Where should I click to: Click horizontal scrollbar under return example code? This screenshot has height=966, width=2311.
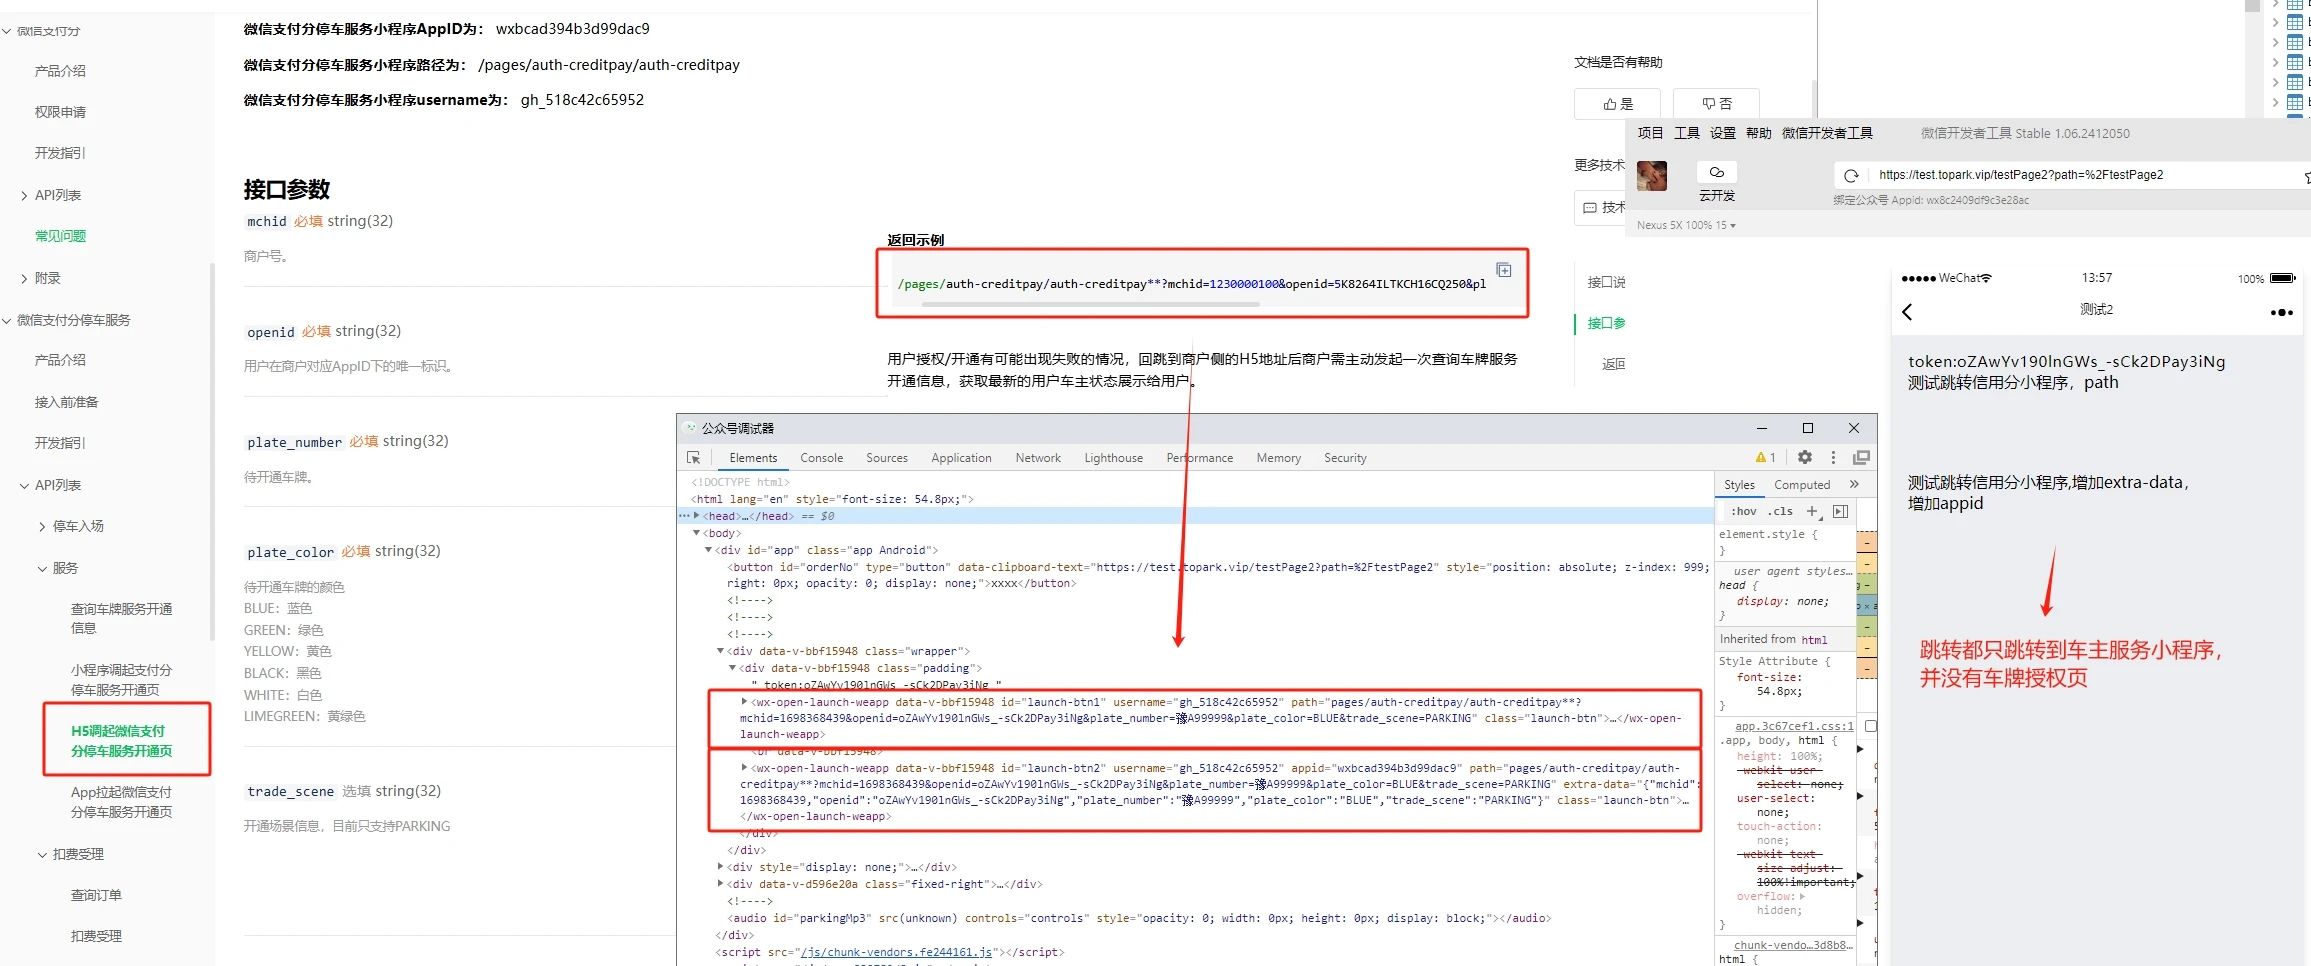pyautogui.click(x=1090, y=304)
